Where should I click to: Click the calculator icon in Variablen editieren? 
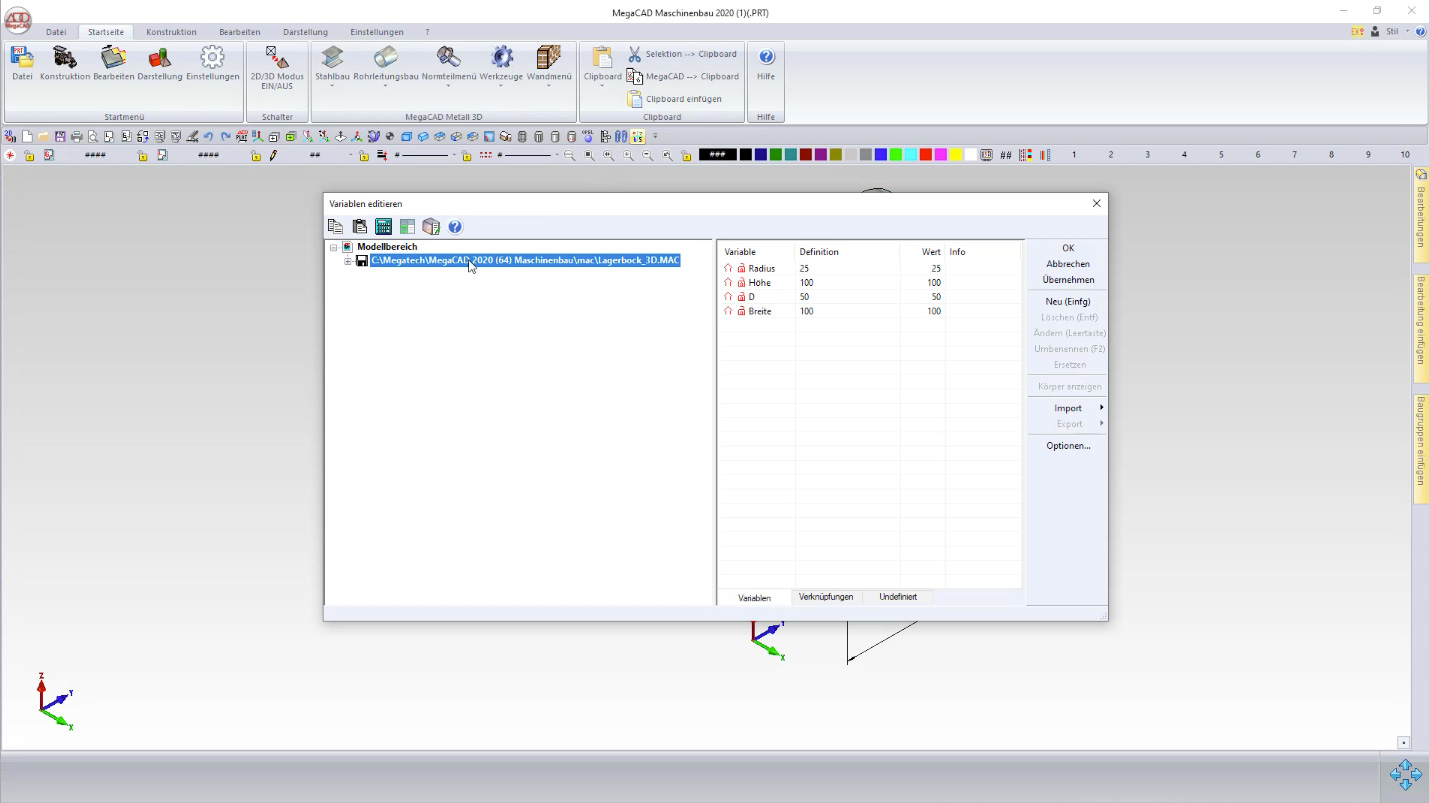point(383,227)
